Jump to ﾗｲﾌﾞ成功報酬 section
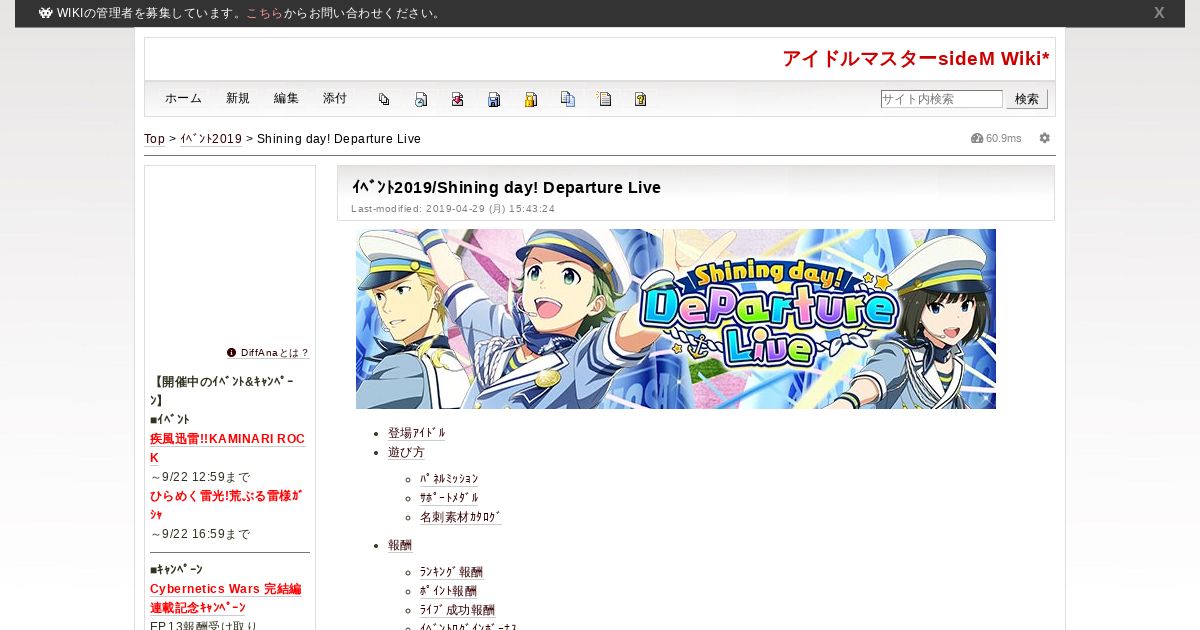 pos(457,610)
